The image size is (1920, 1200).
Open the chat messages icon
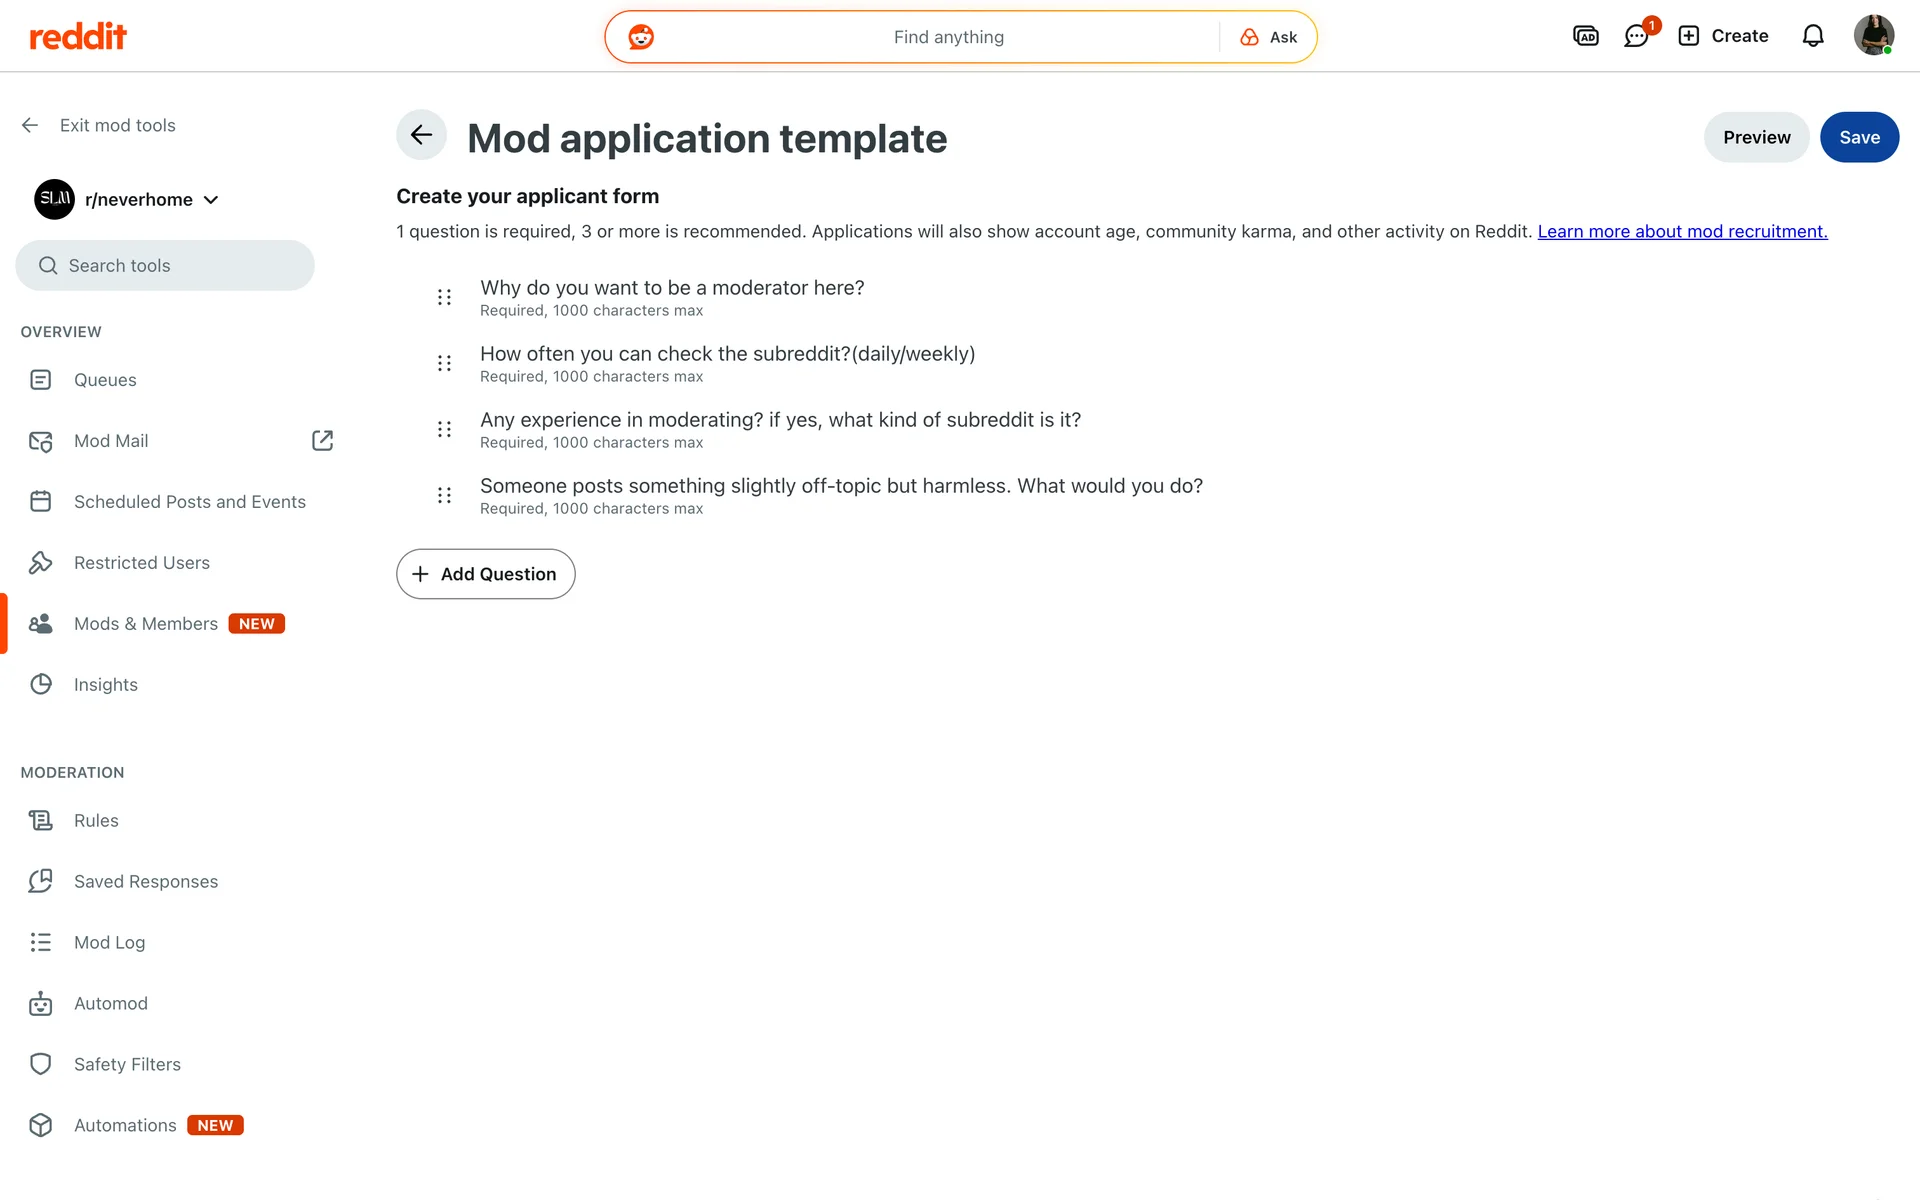point(1636,37)
